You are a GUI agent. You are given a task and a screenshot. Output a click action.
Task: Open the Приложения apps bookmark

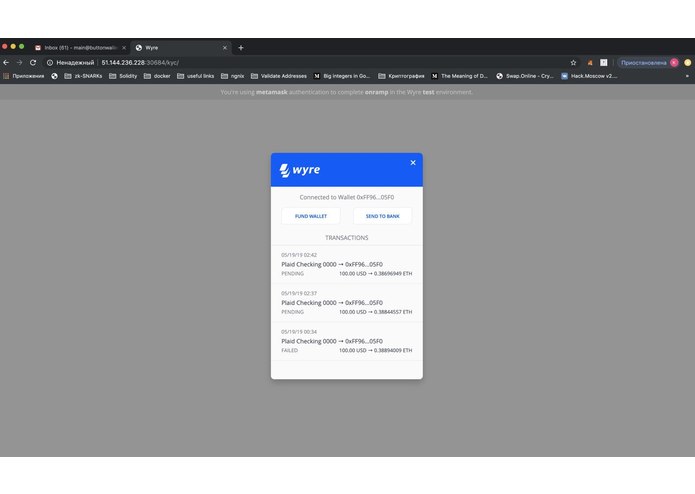[24, 76]
